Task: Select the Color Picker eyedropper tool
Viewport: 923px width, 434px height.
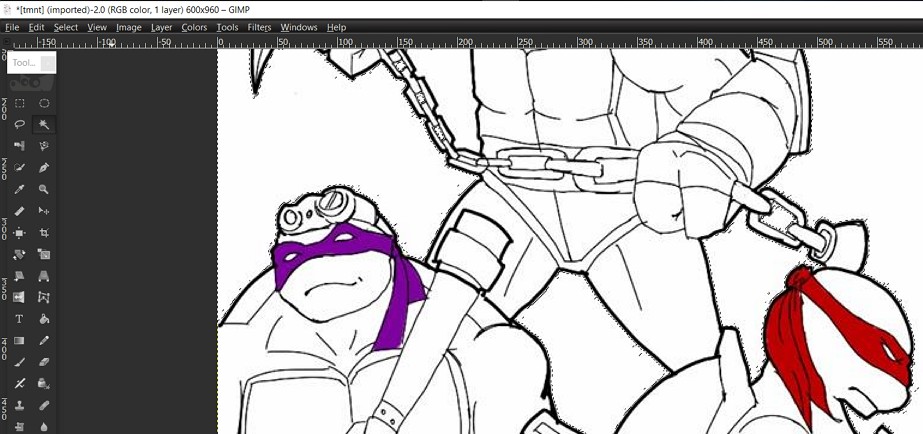Action: click(x=19, y=189)
